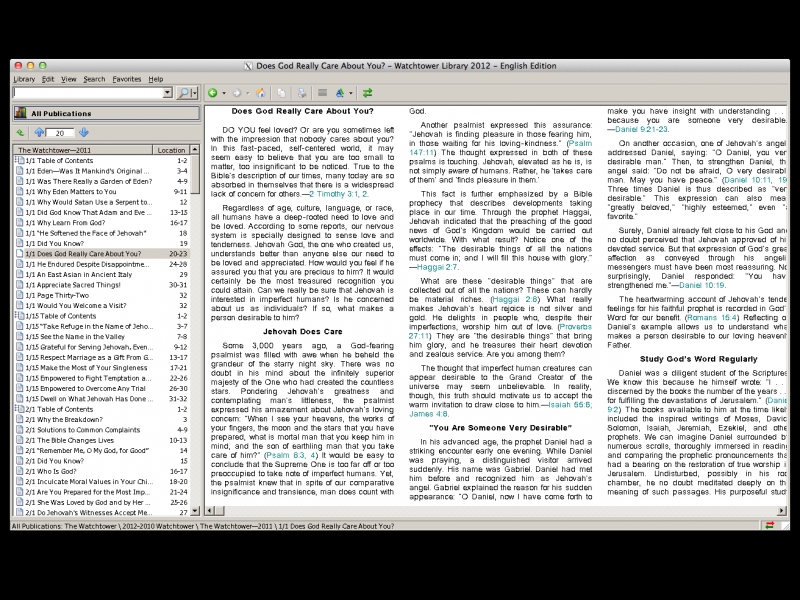Click the grey bar icon before font size
This screenshot has width=800, height=600.
point(322,93)
